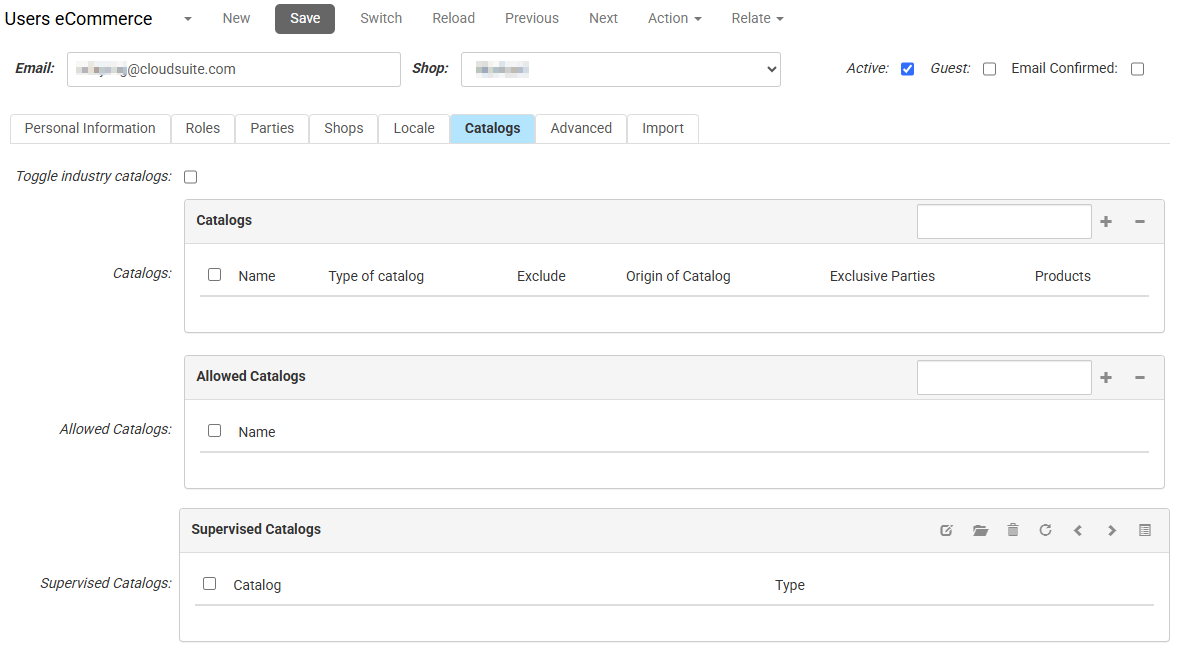This screenshot has height=655, width=1182.
Task: Click the Email input field
Action: (x=233, y=69)
